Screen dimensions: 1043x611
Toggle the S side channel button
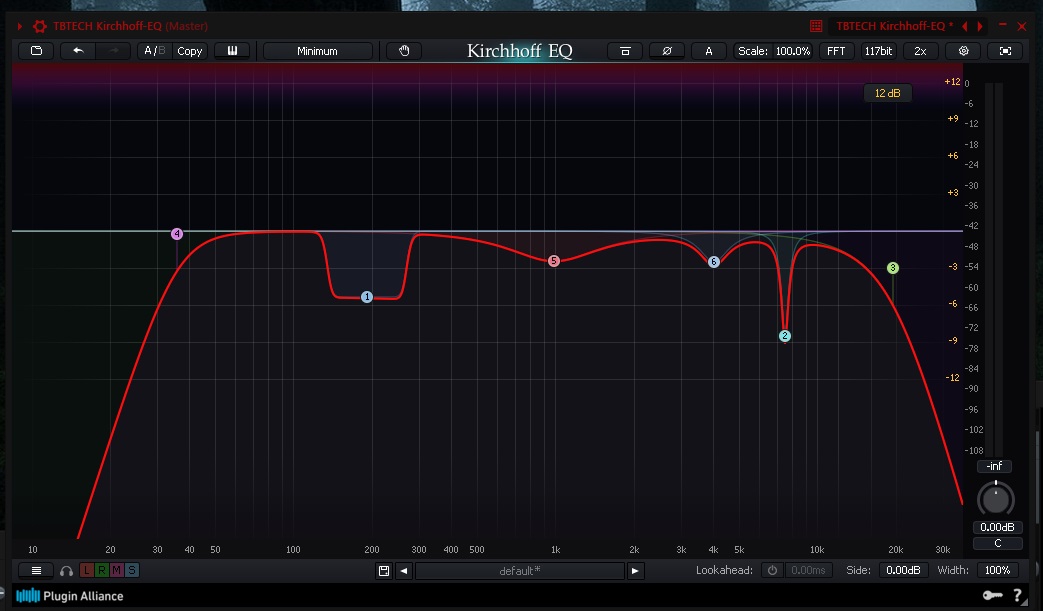(x=132, y=570)
